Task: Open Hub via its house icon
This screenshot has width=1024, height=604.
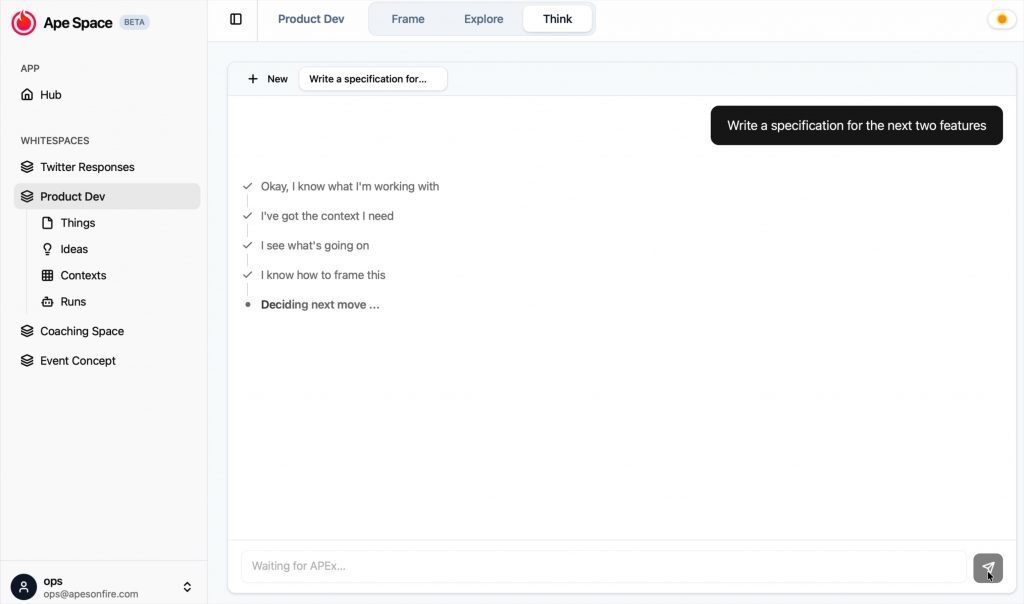Action: 27,95
